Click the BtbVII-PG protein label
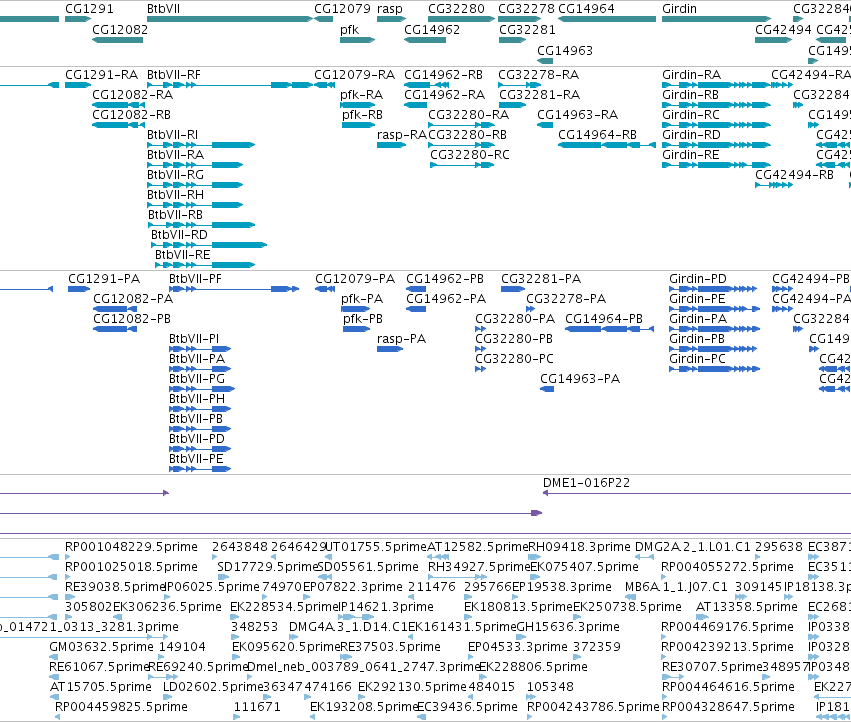 196,378
